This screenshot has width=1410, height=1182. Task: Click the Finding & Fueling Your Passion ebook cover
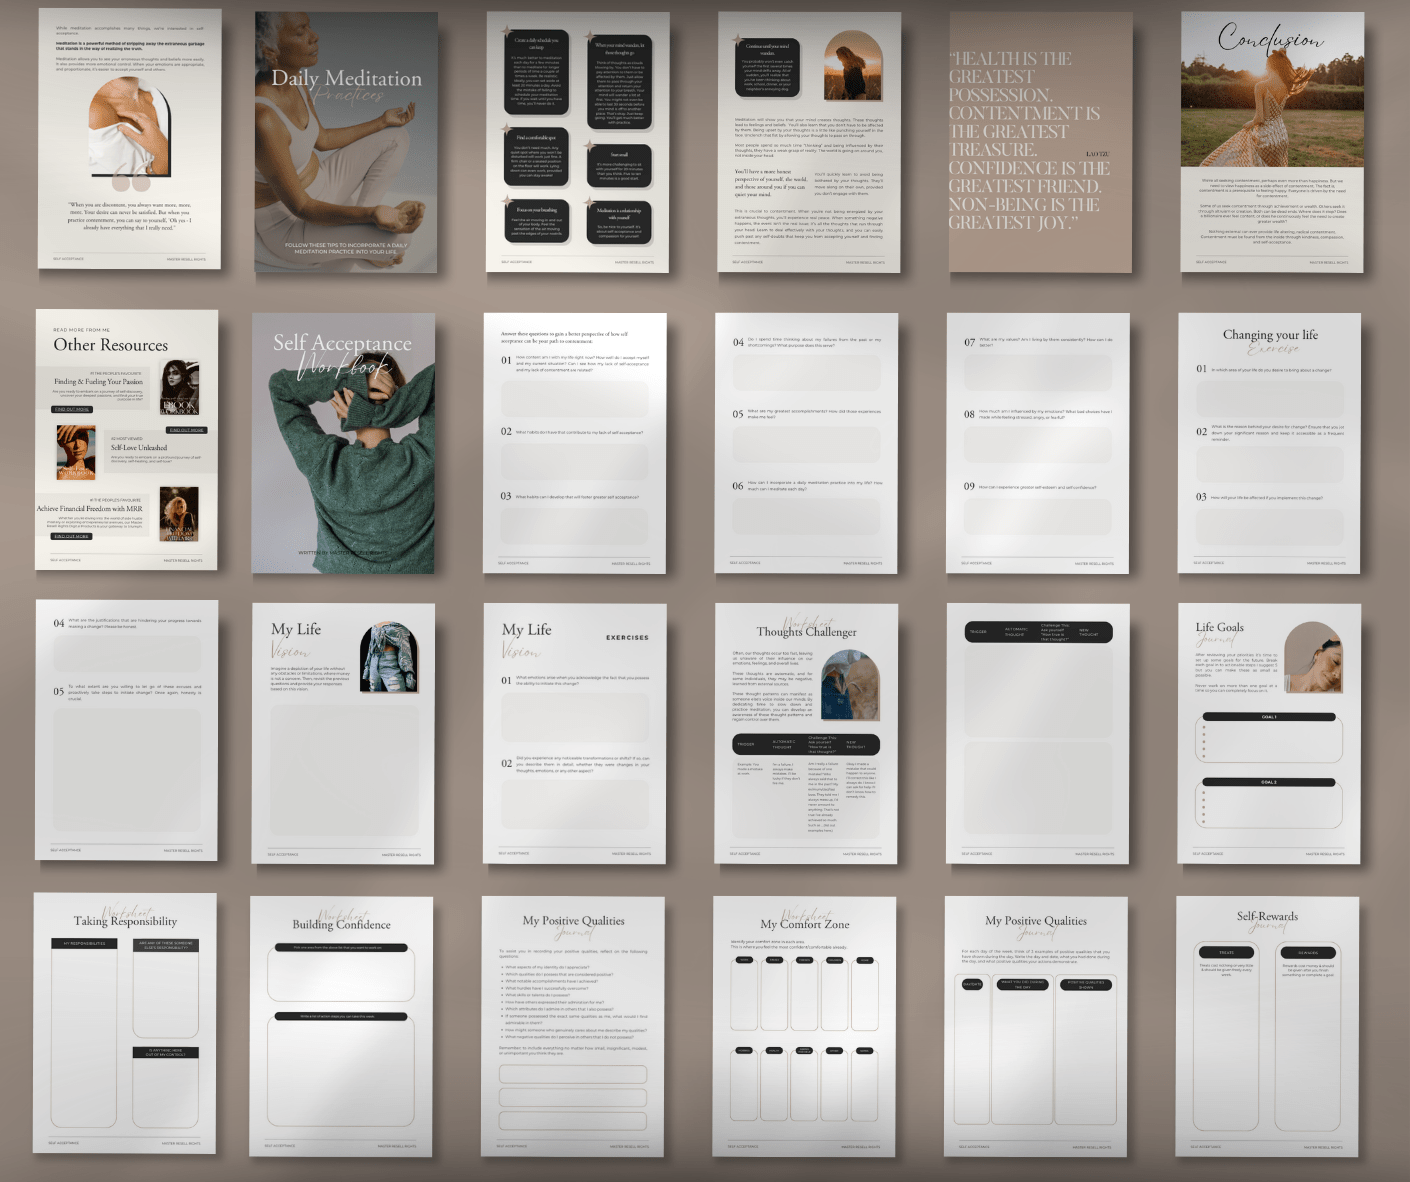(180, 387)
